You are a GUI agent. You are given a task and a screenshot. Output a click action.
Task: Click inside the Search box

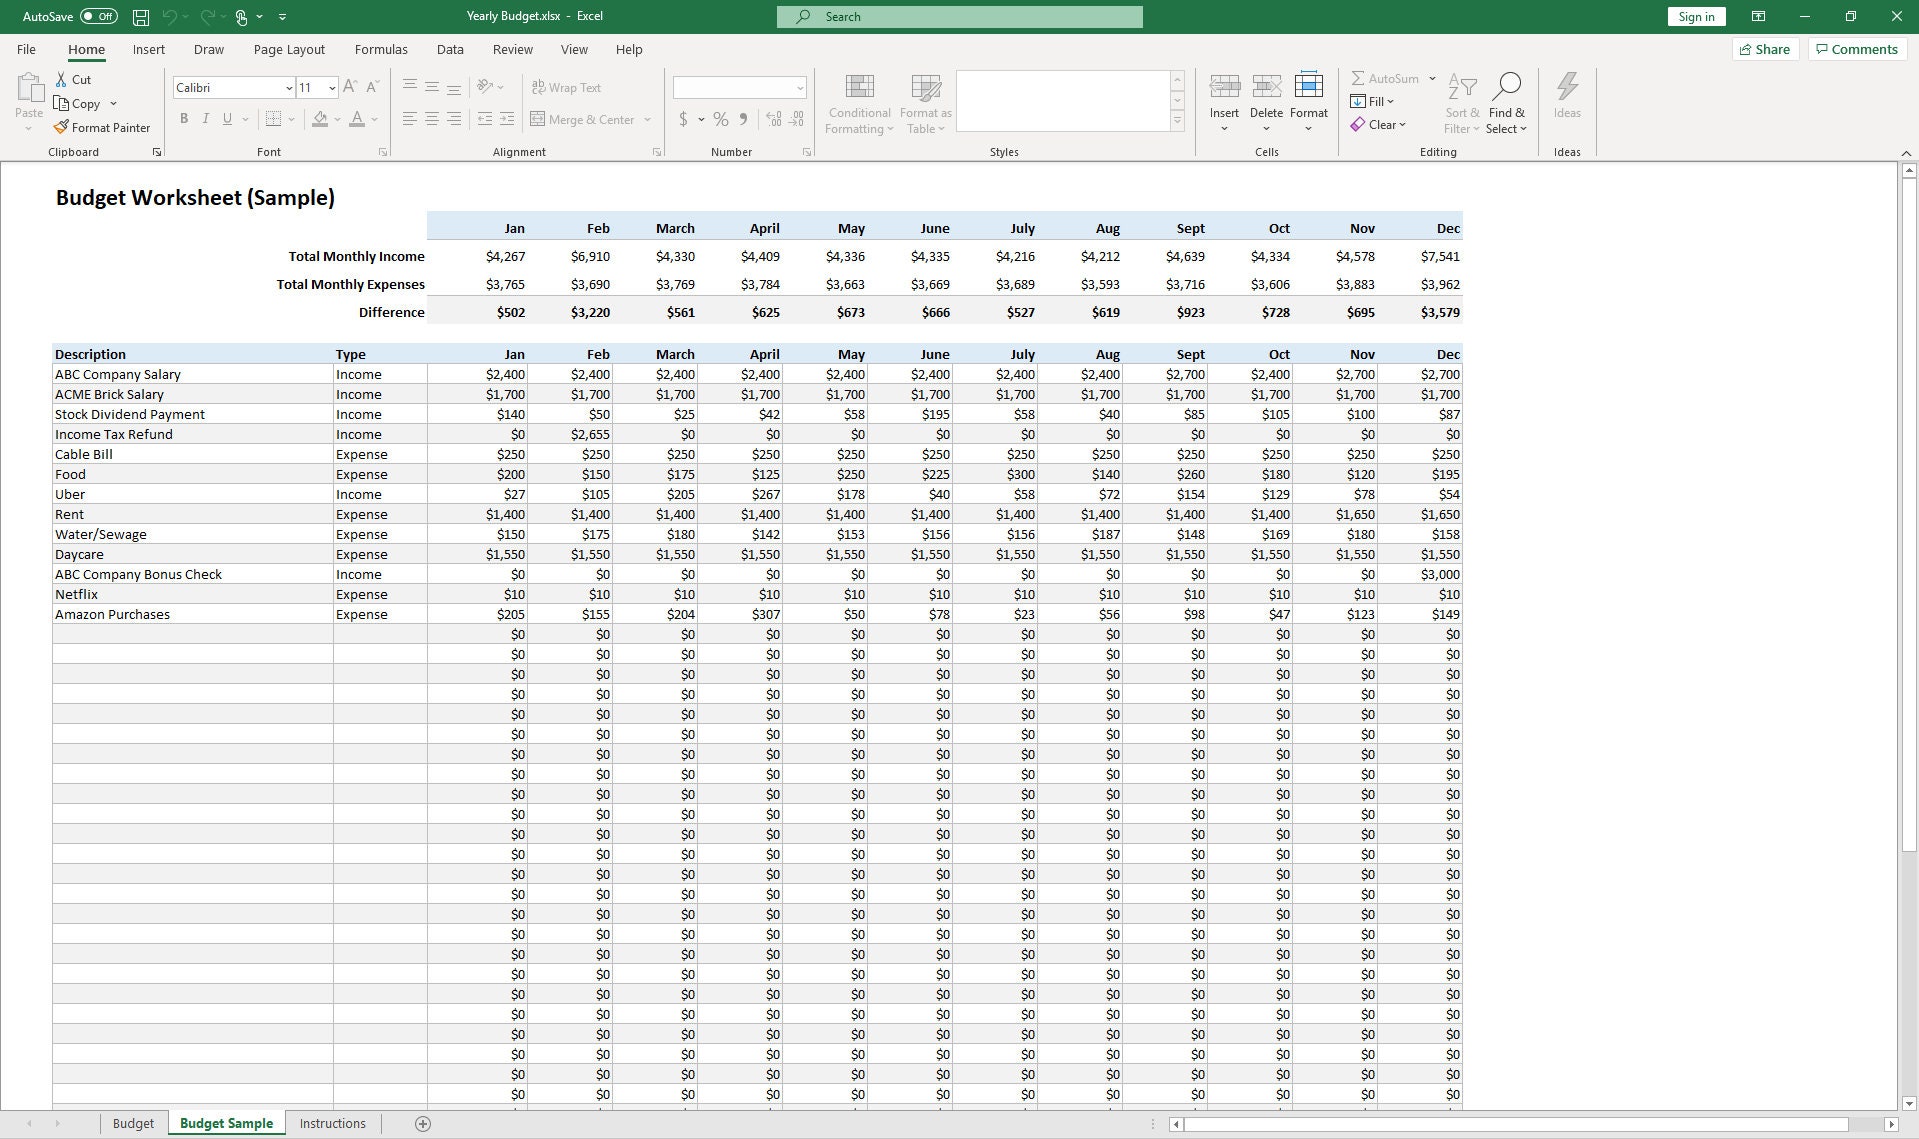[x=958, y=16]
